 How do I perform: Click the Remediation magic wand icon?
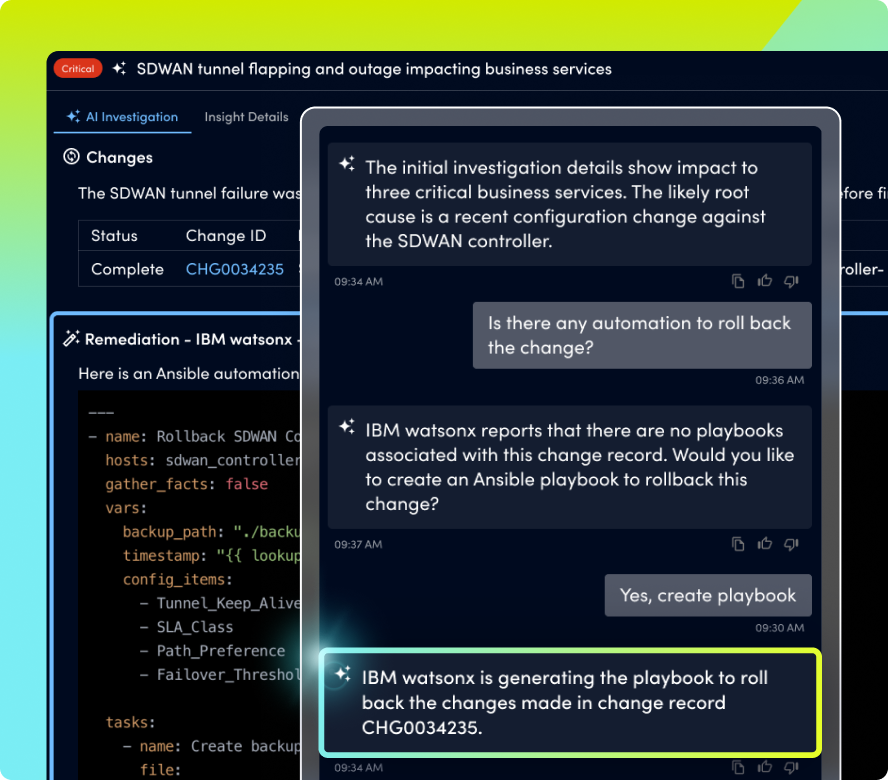[71, 339]
